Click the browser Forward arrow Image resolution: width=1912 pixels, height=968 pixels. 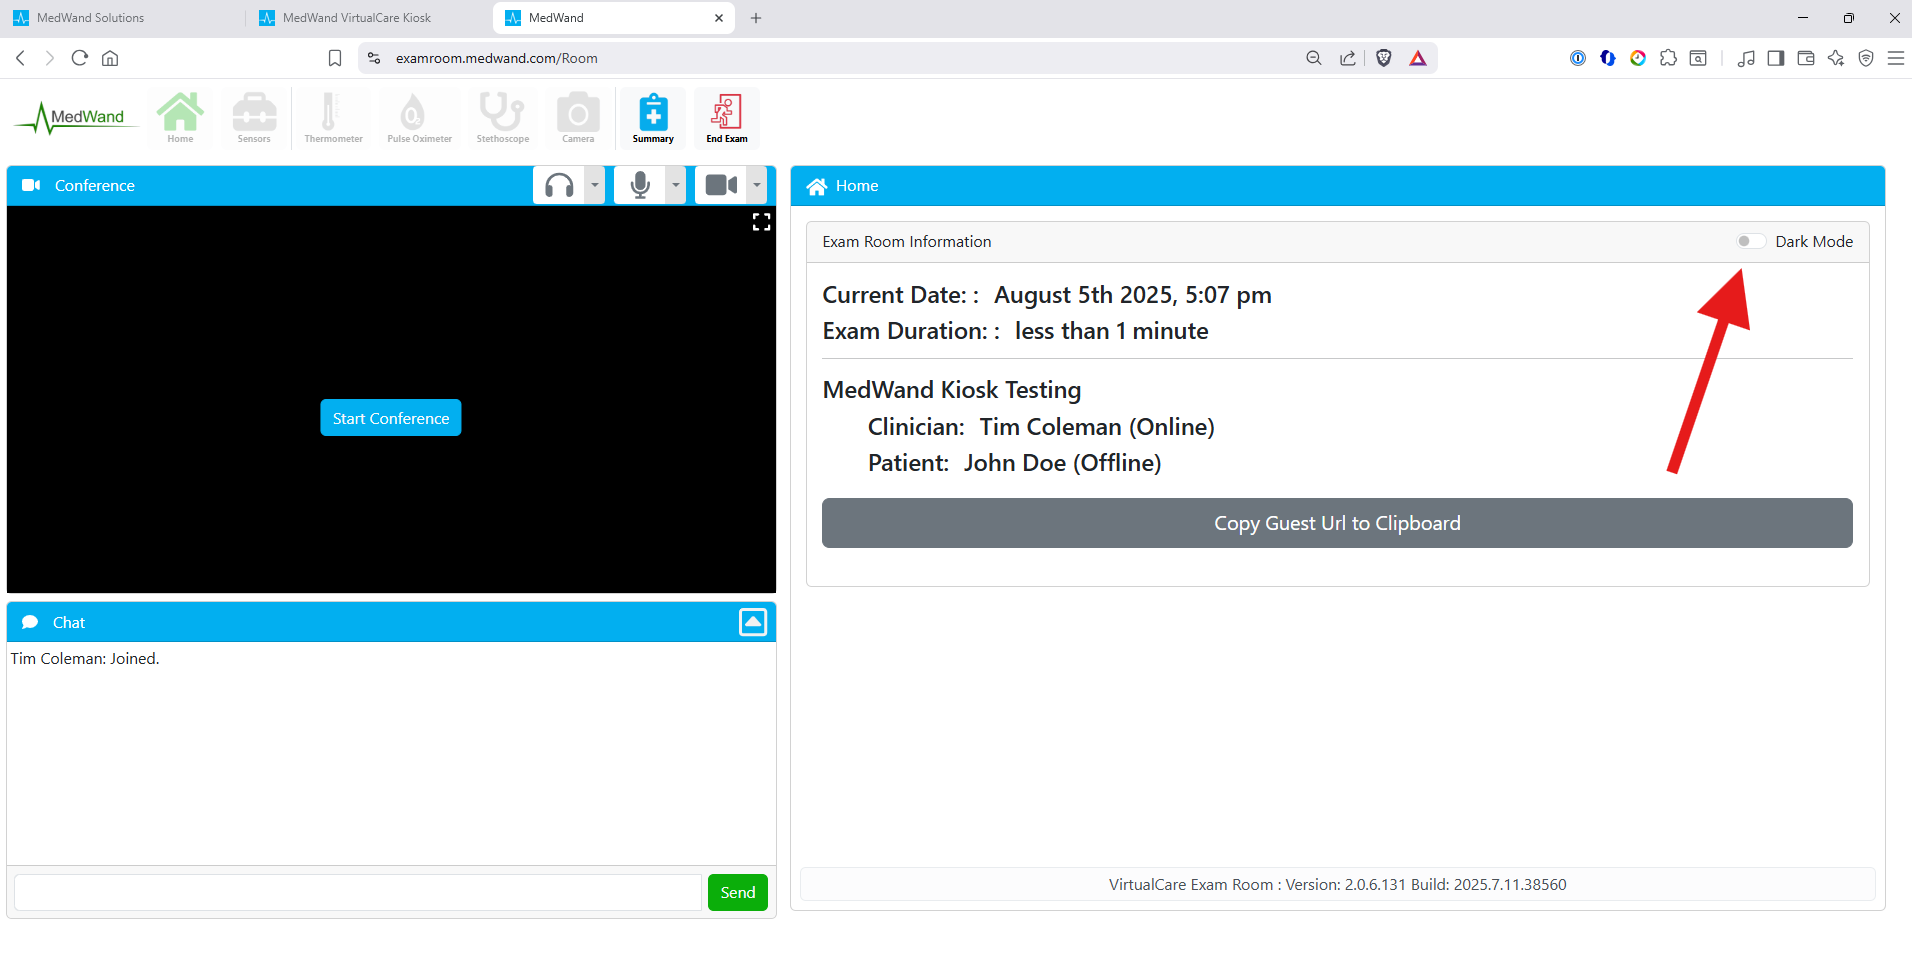pyautogui.click(x=49, y=58)
